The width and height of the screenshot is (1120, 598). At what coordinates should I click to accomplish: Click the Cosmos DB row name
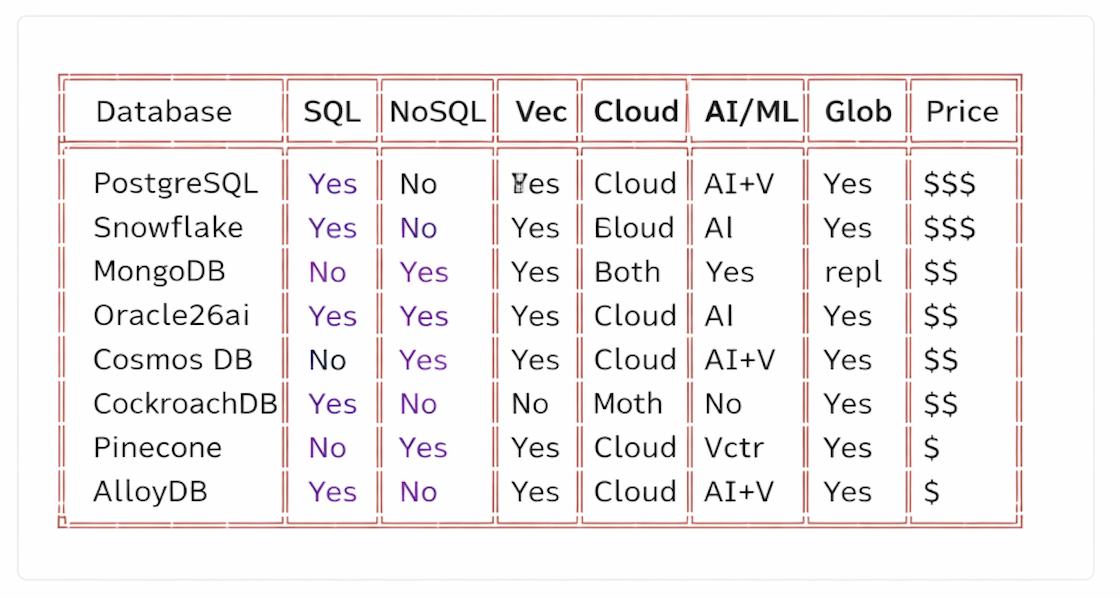[x=173, y=360]
